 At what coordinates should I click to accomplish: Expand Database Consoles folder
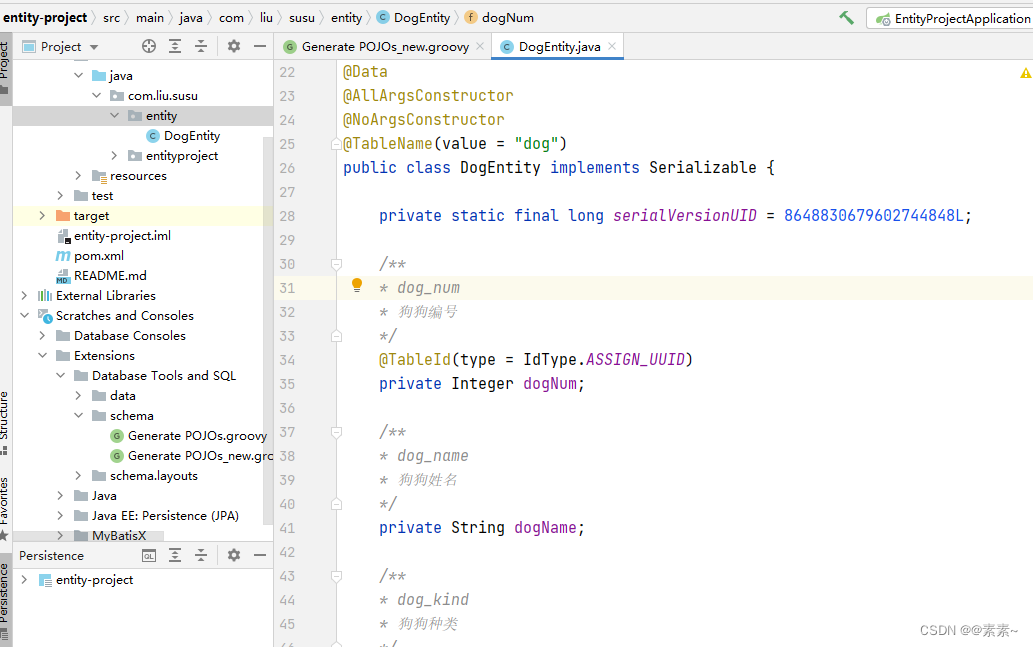(43, 335)
